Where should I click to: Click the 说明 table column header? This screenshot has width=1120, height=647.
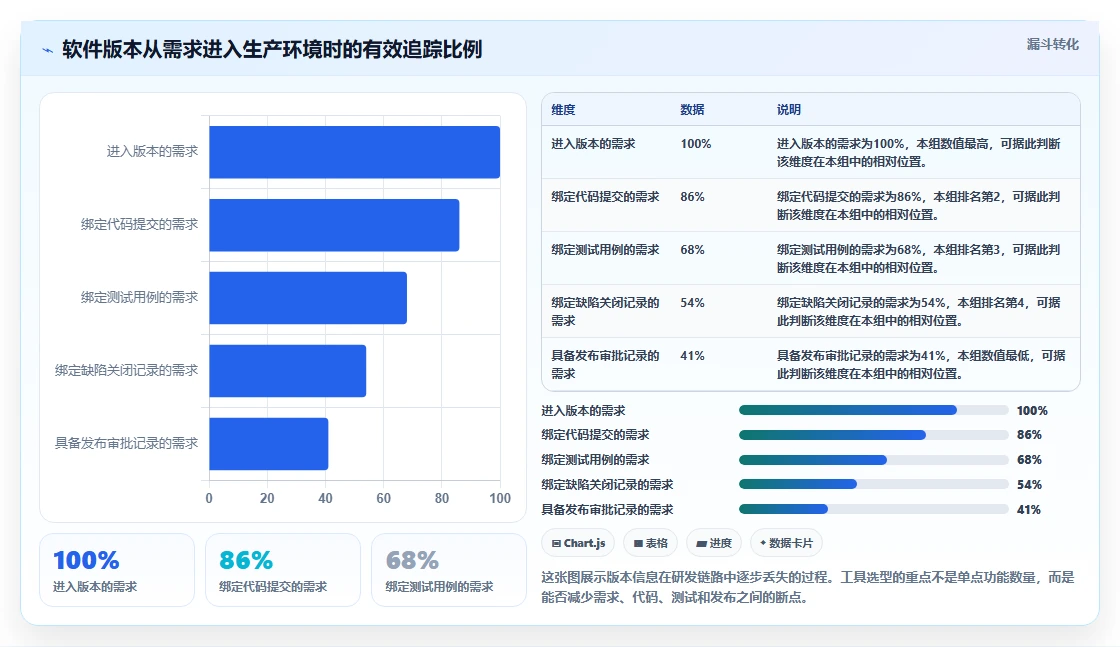tap(789, 109)
